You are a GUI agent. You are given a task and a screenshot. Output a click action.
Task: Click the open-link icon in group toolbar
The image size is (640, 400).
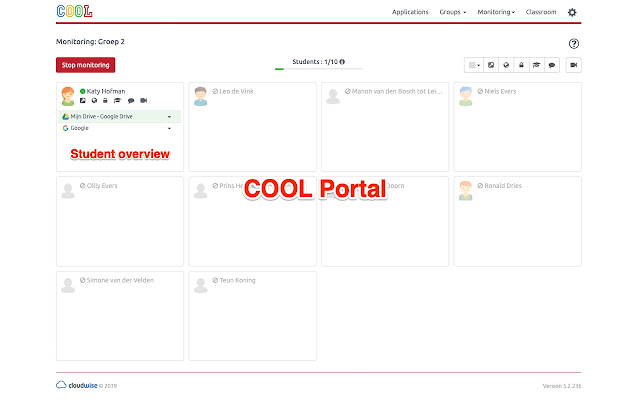[x=491, y=65]
